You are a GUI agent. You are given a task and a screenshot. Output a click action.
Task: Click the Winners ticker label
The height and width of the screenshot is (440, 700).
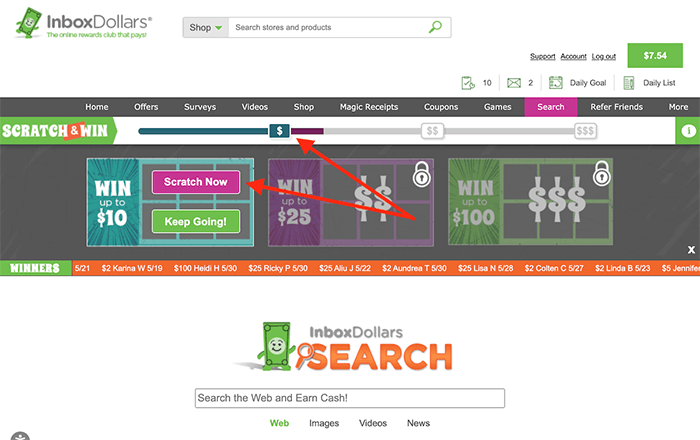point(35,268)
